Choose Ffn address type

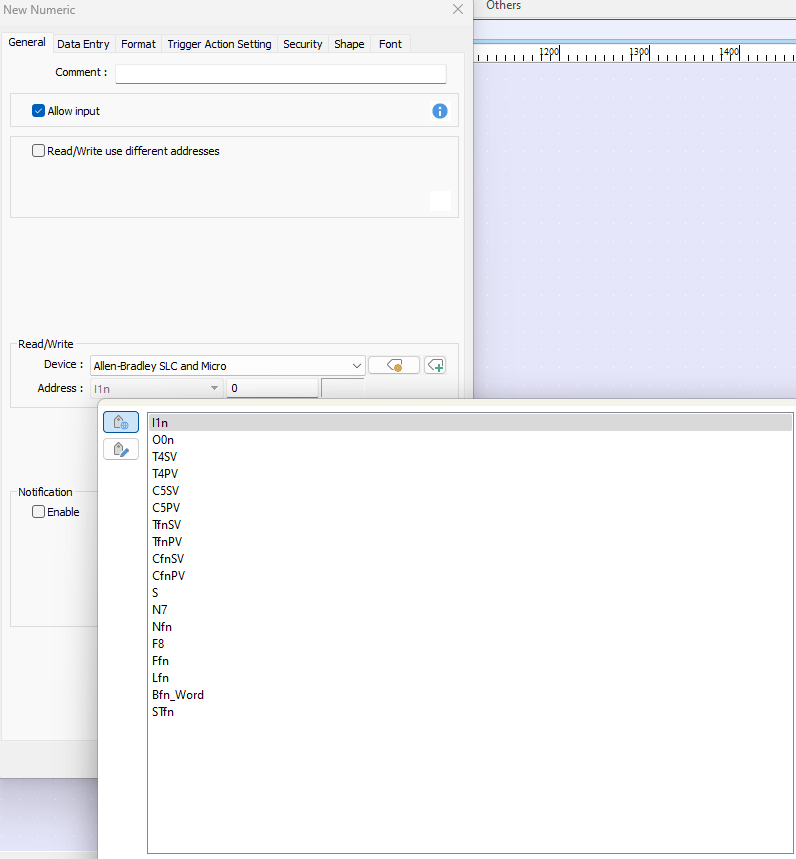(x=471, y=661)
